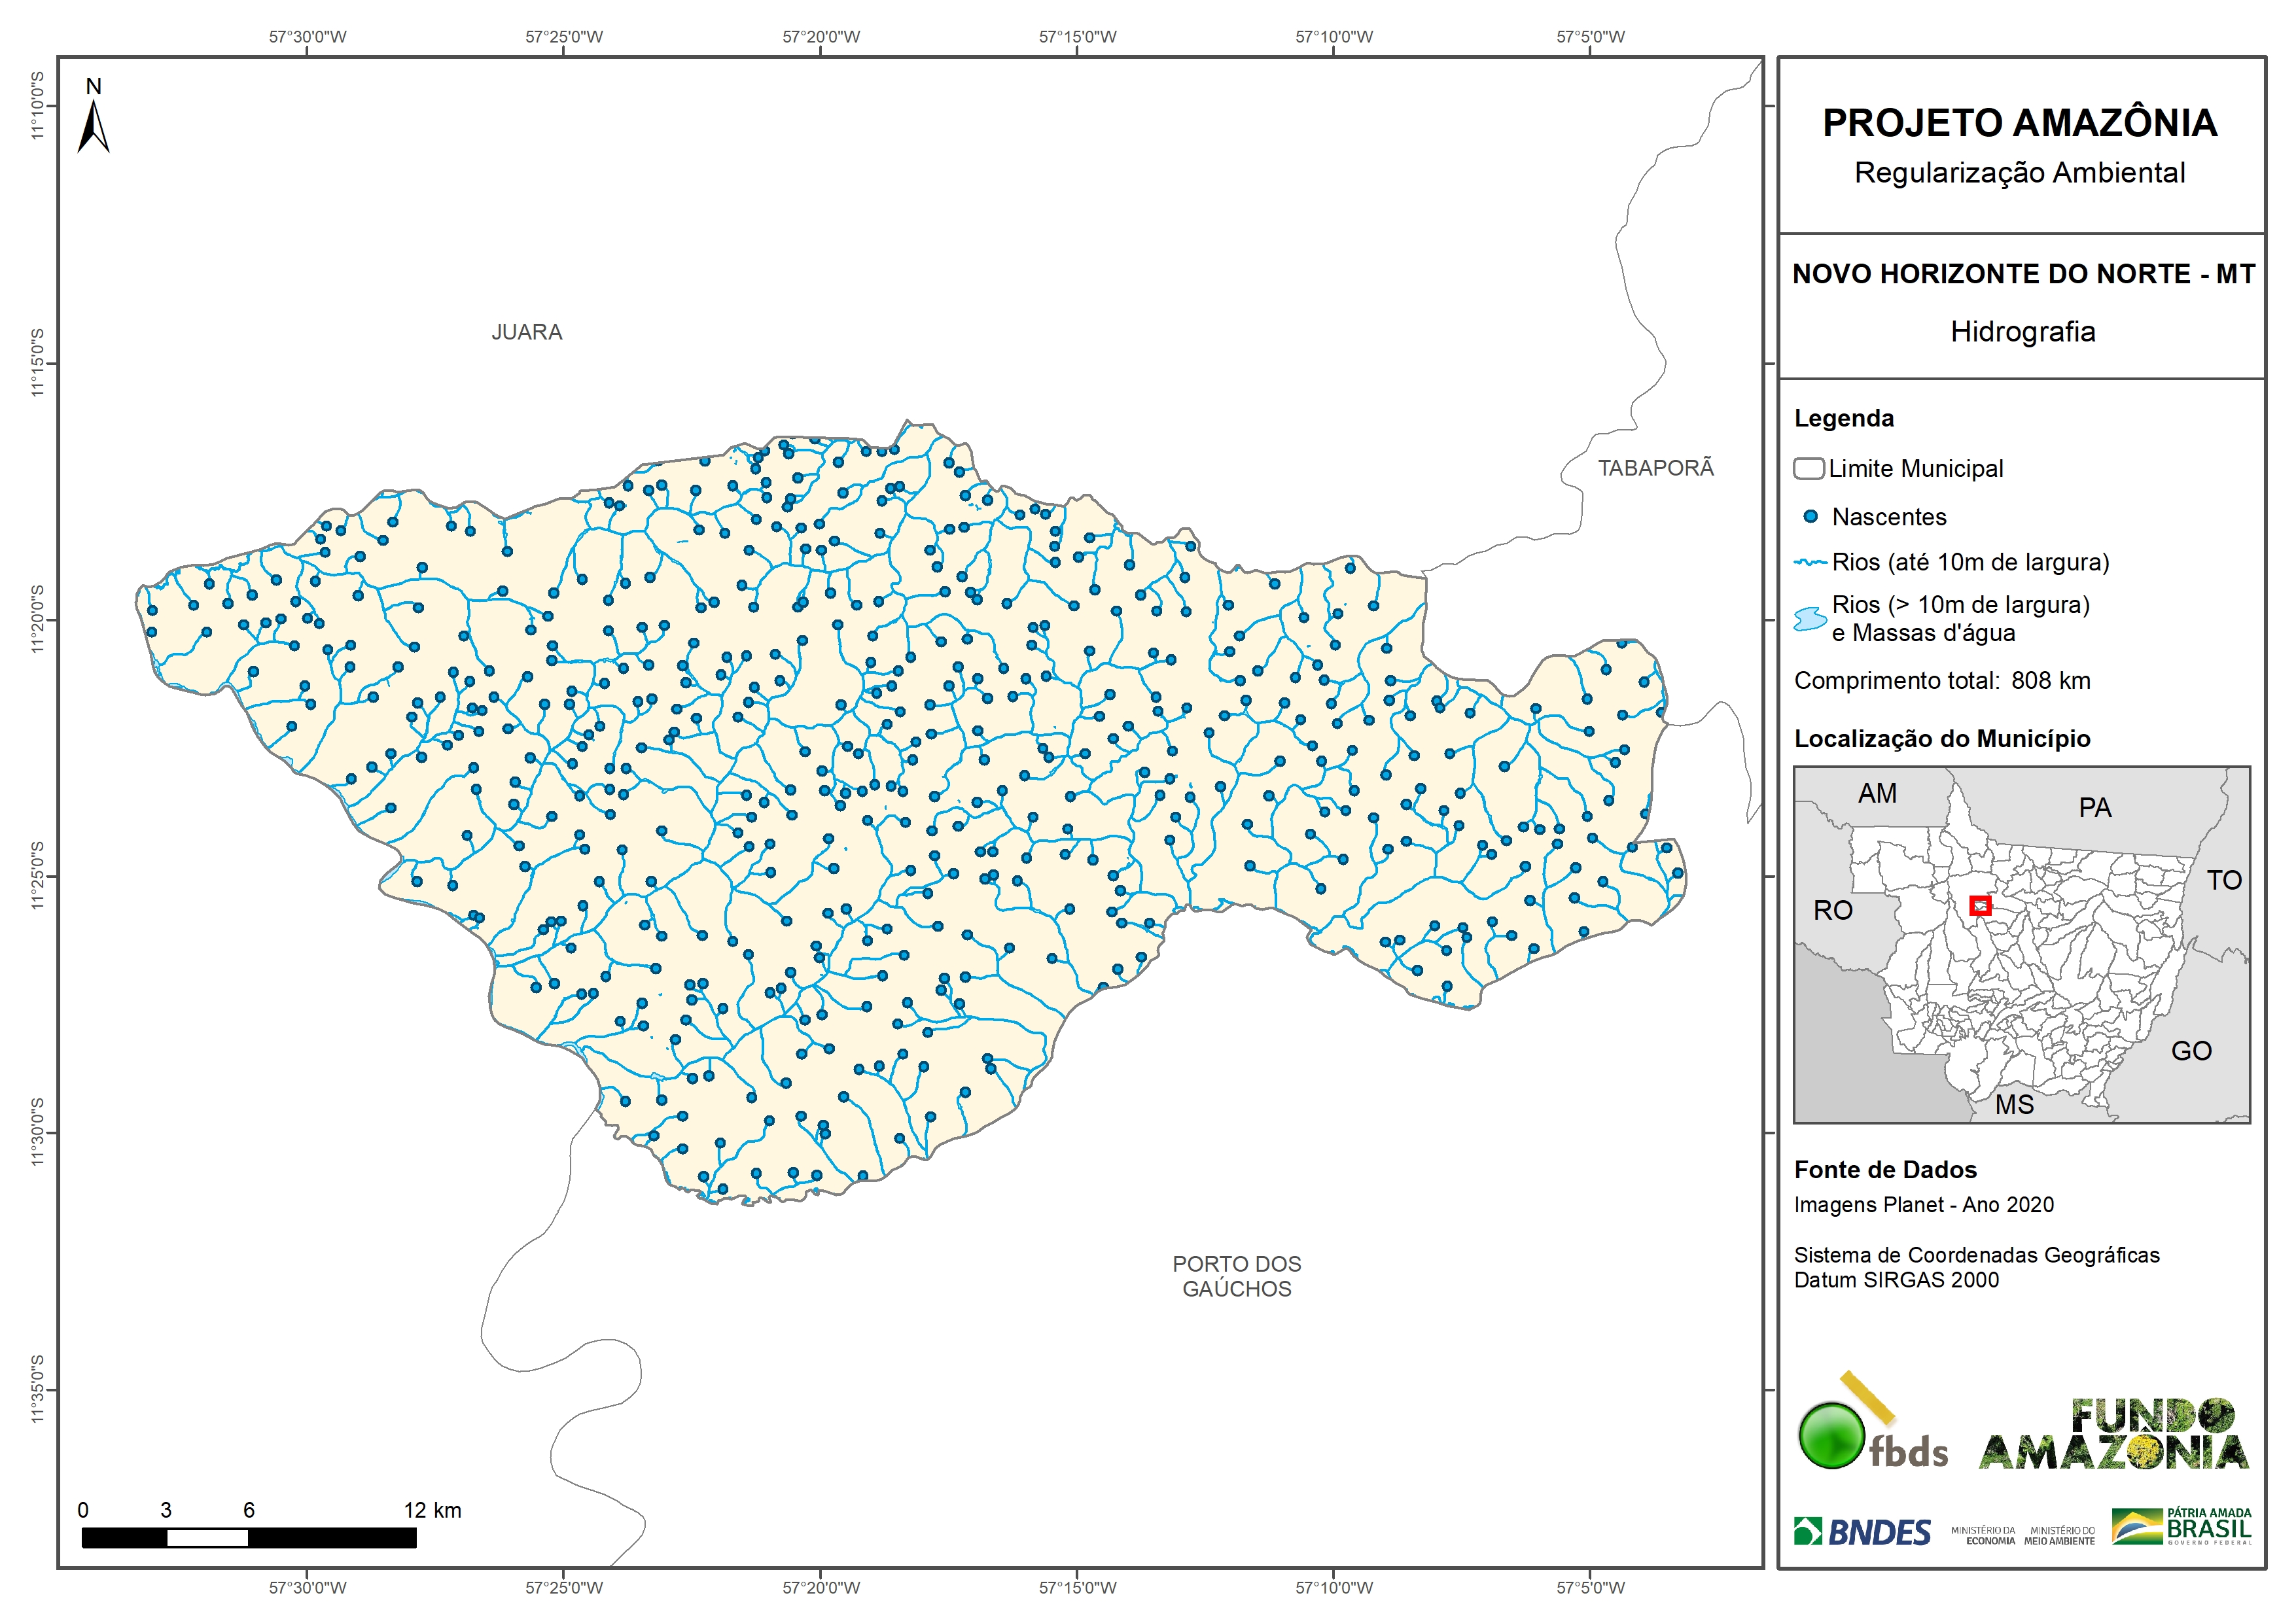
Task: Click the Hidrografia subtitle text
Action: pyautogui.click(x=2022, y=332)
